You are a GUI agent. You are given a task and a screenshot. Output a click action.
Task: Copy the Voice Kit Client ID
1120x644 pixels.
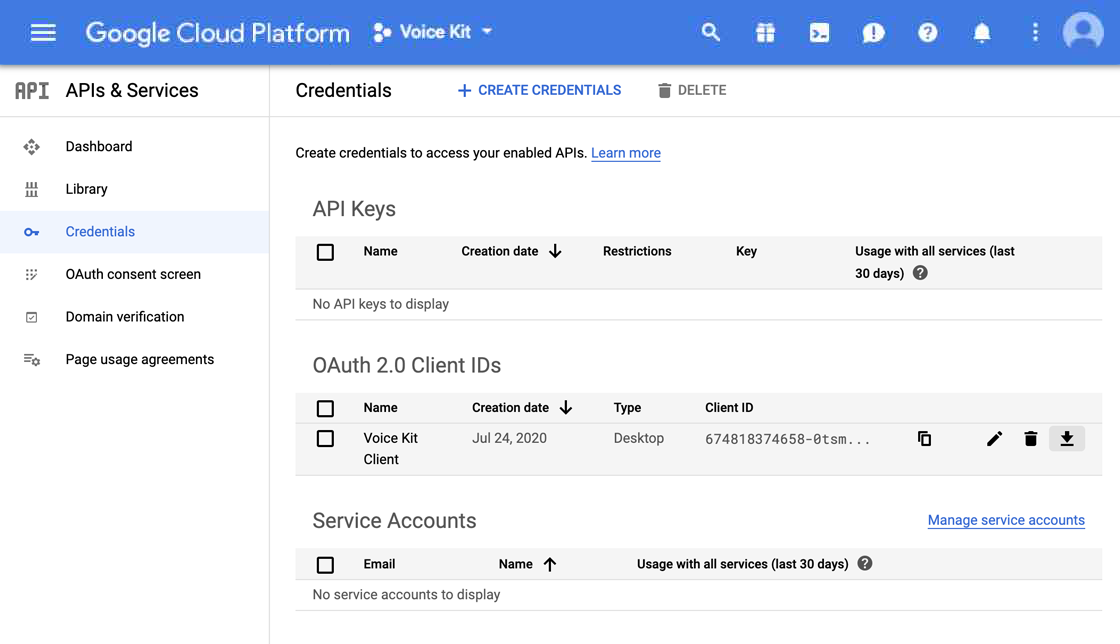tap(924, 438)
